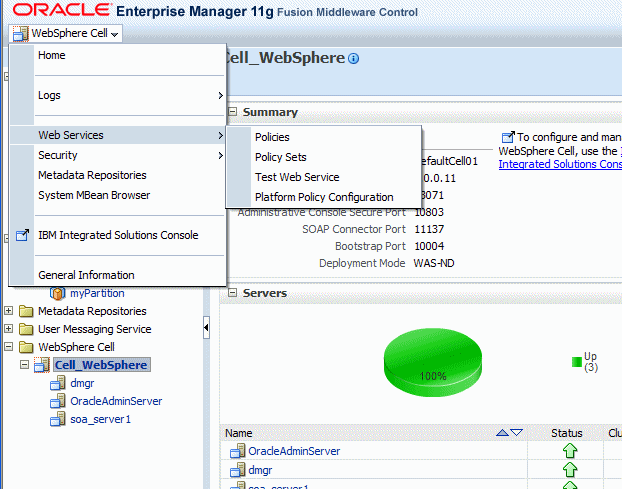Click the up status arrow for dmgr
The width and height of the screenshot is (622, 489).
click(570, 470)
